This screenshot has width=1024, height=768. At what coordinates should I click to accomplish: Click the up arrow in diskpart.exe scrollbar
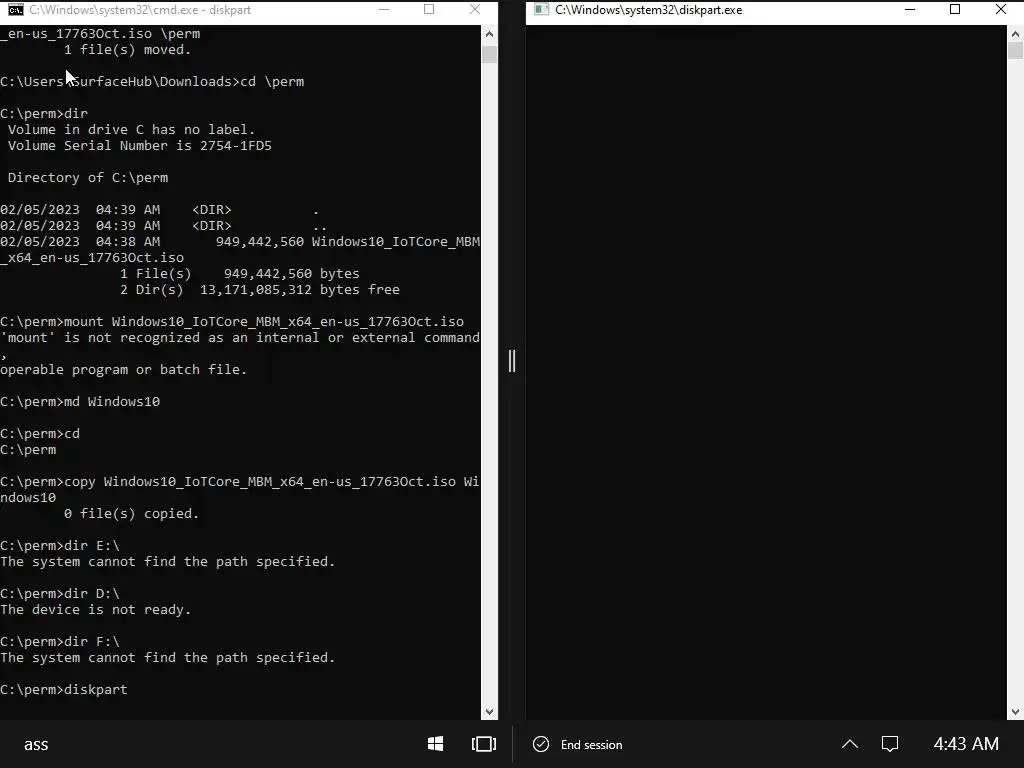point(1016,34)
